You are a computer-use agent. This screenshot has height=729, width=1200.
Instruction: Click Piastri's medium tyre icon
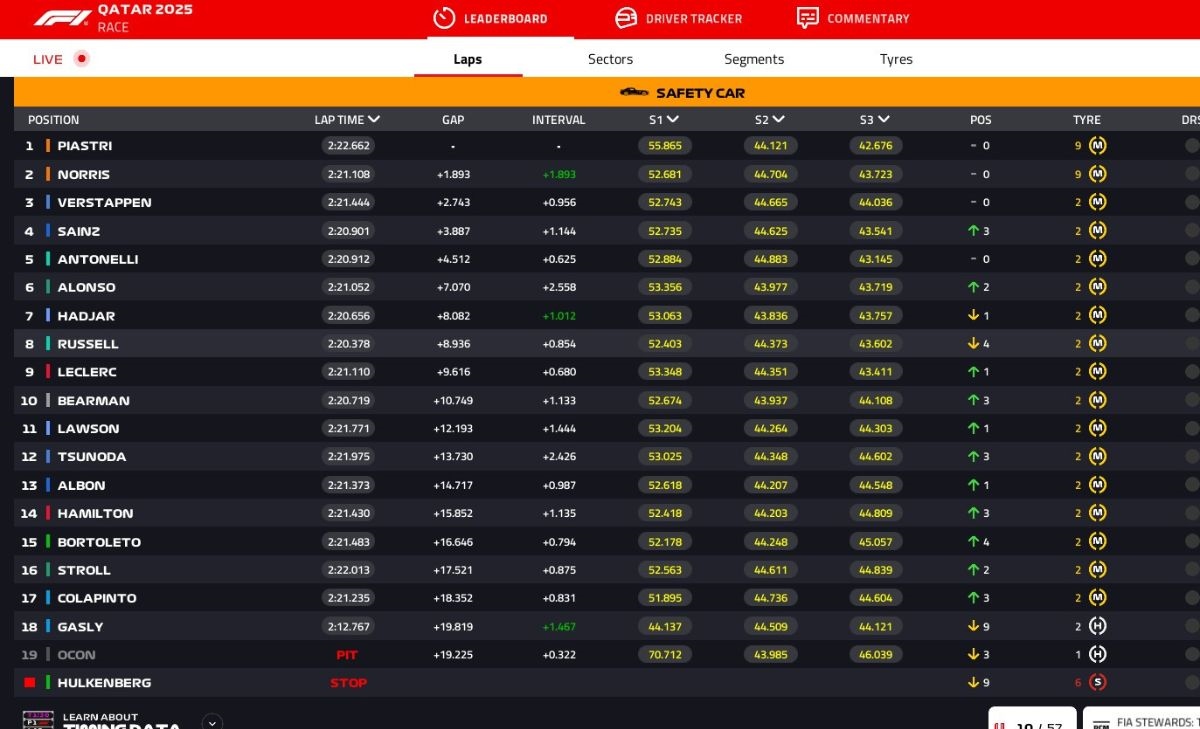[x=1097, y=145]
